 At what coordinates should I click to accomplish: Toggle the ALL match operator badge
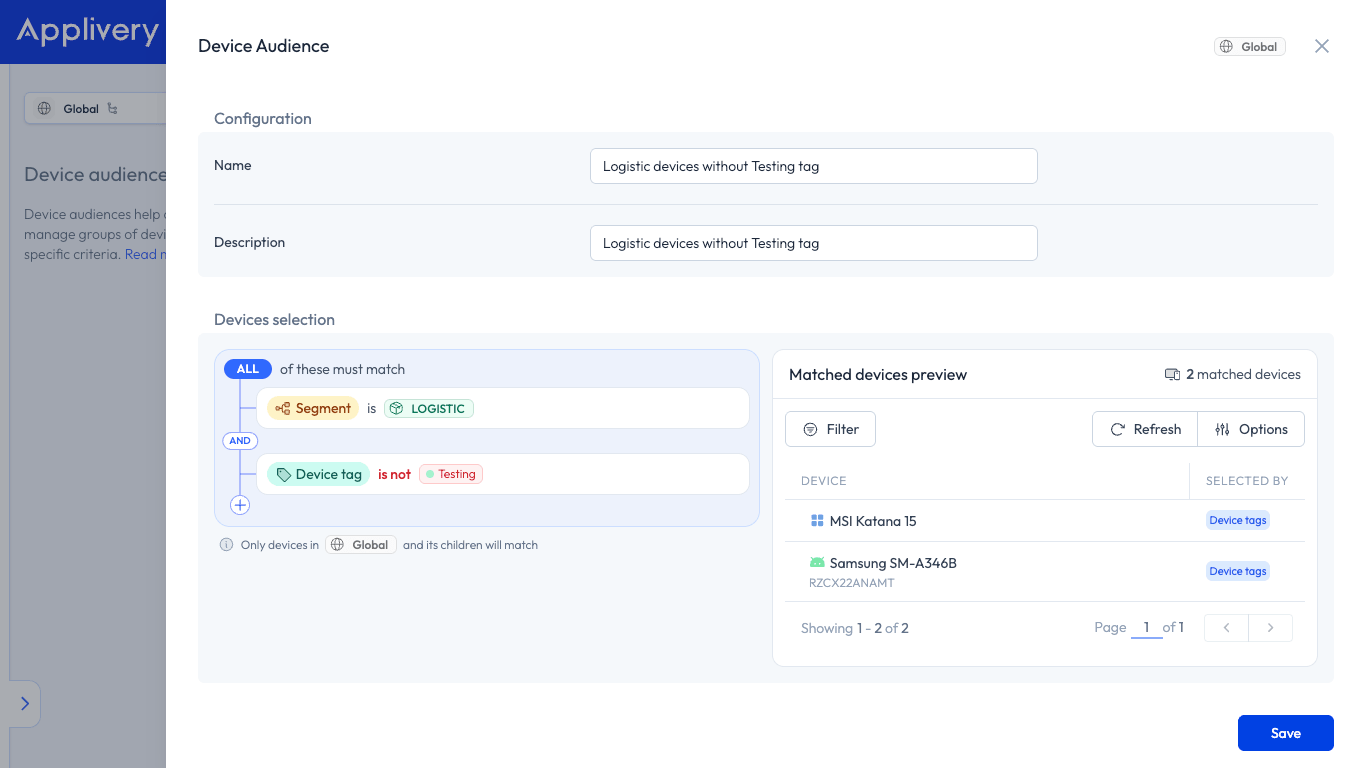tap(248, 369)
